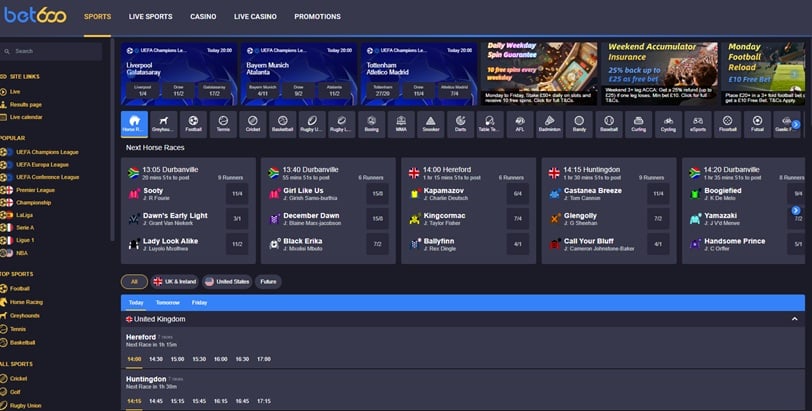This screenshot has height=411, width=812.
Task: Open Weekend Accumulator Insurance promo
Action: 659,74
